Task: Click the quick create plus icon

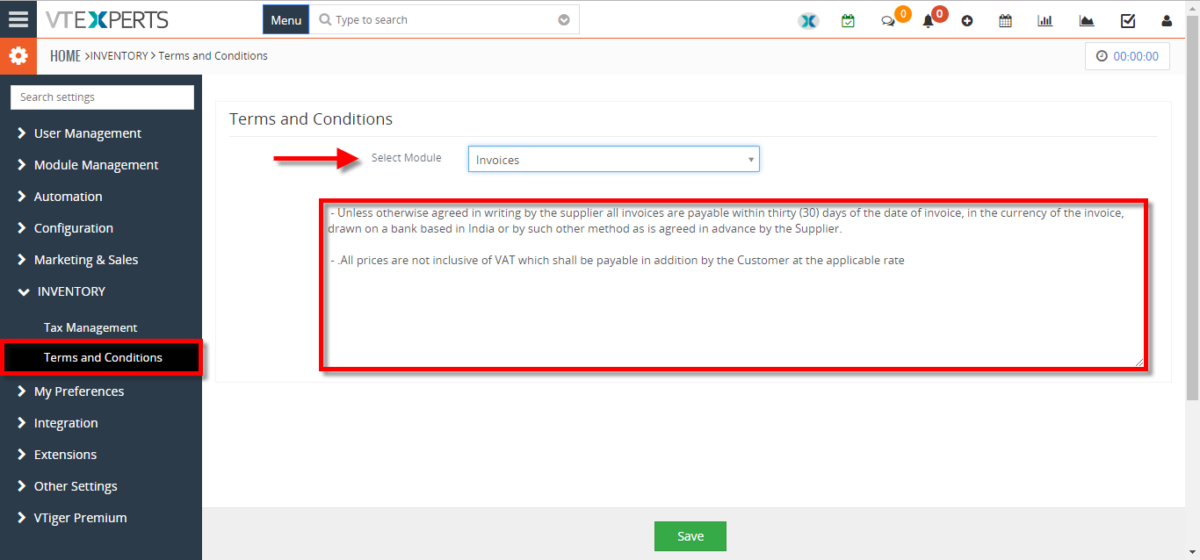Action: click(x=967, y=21)
